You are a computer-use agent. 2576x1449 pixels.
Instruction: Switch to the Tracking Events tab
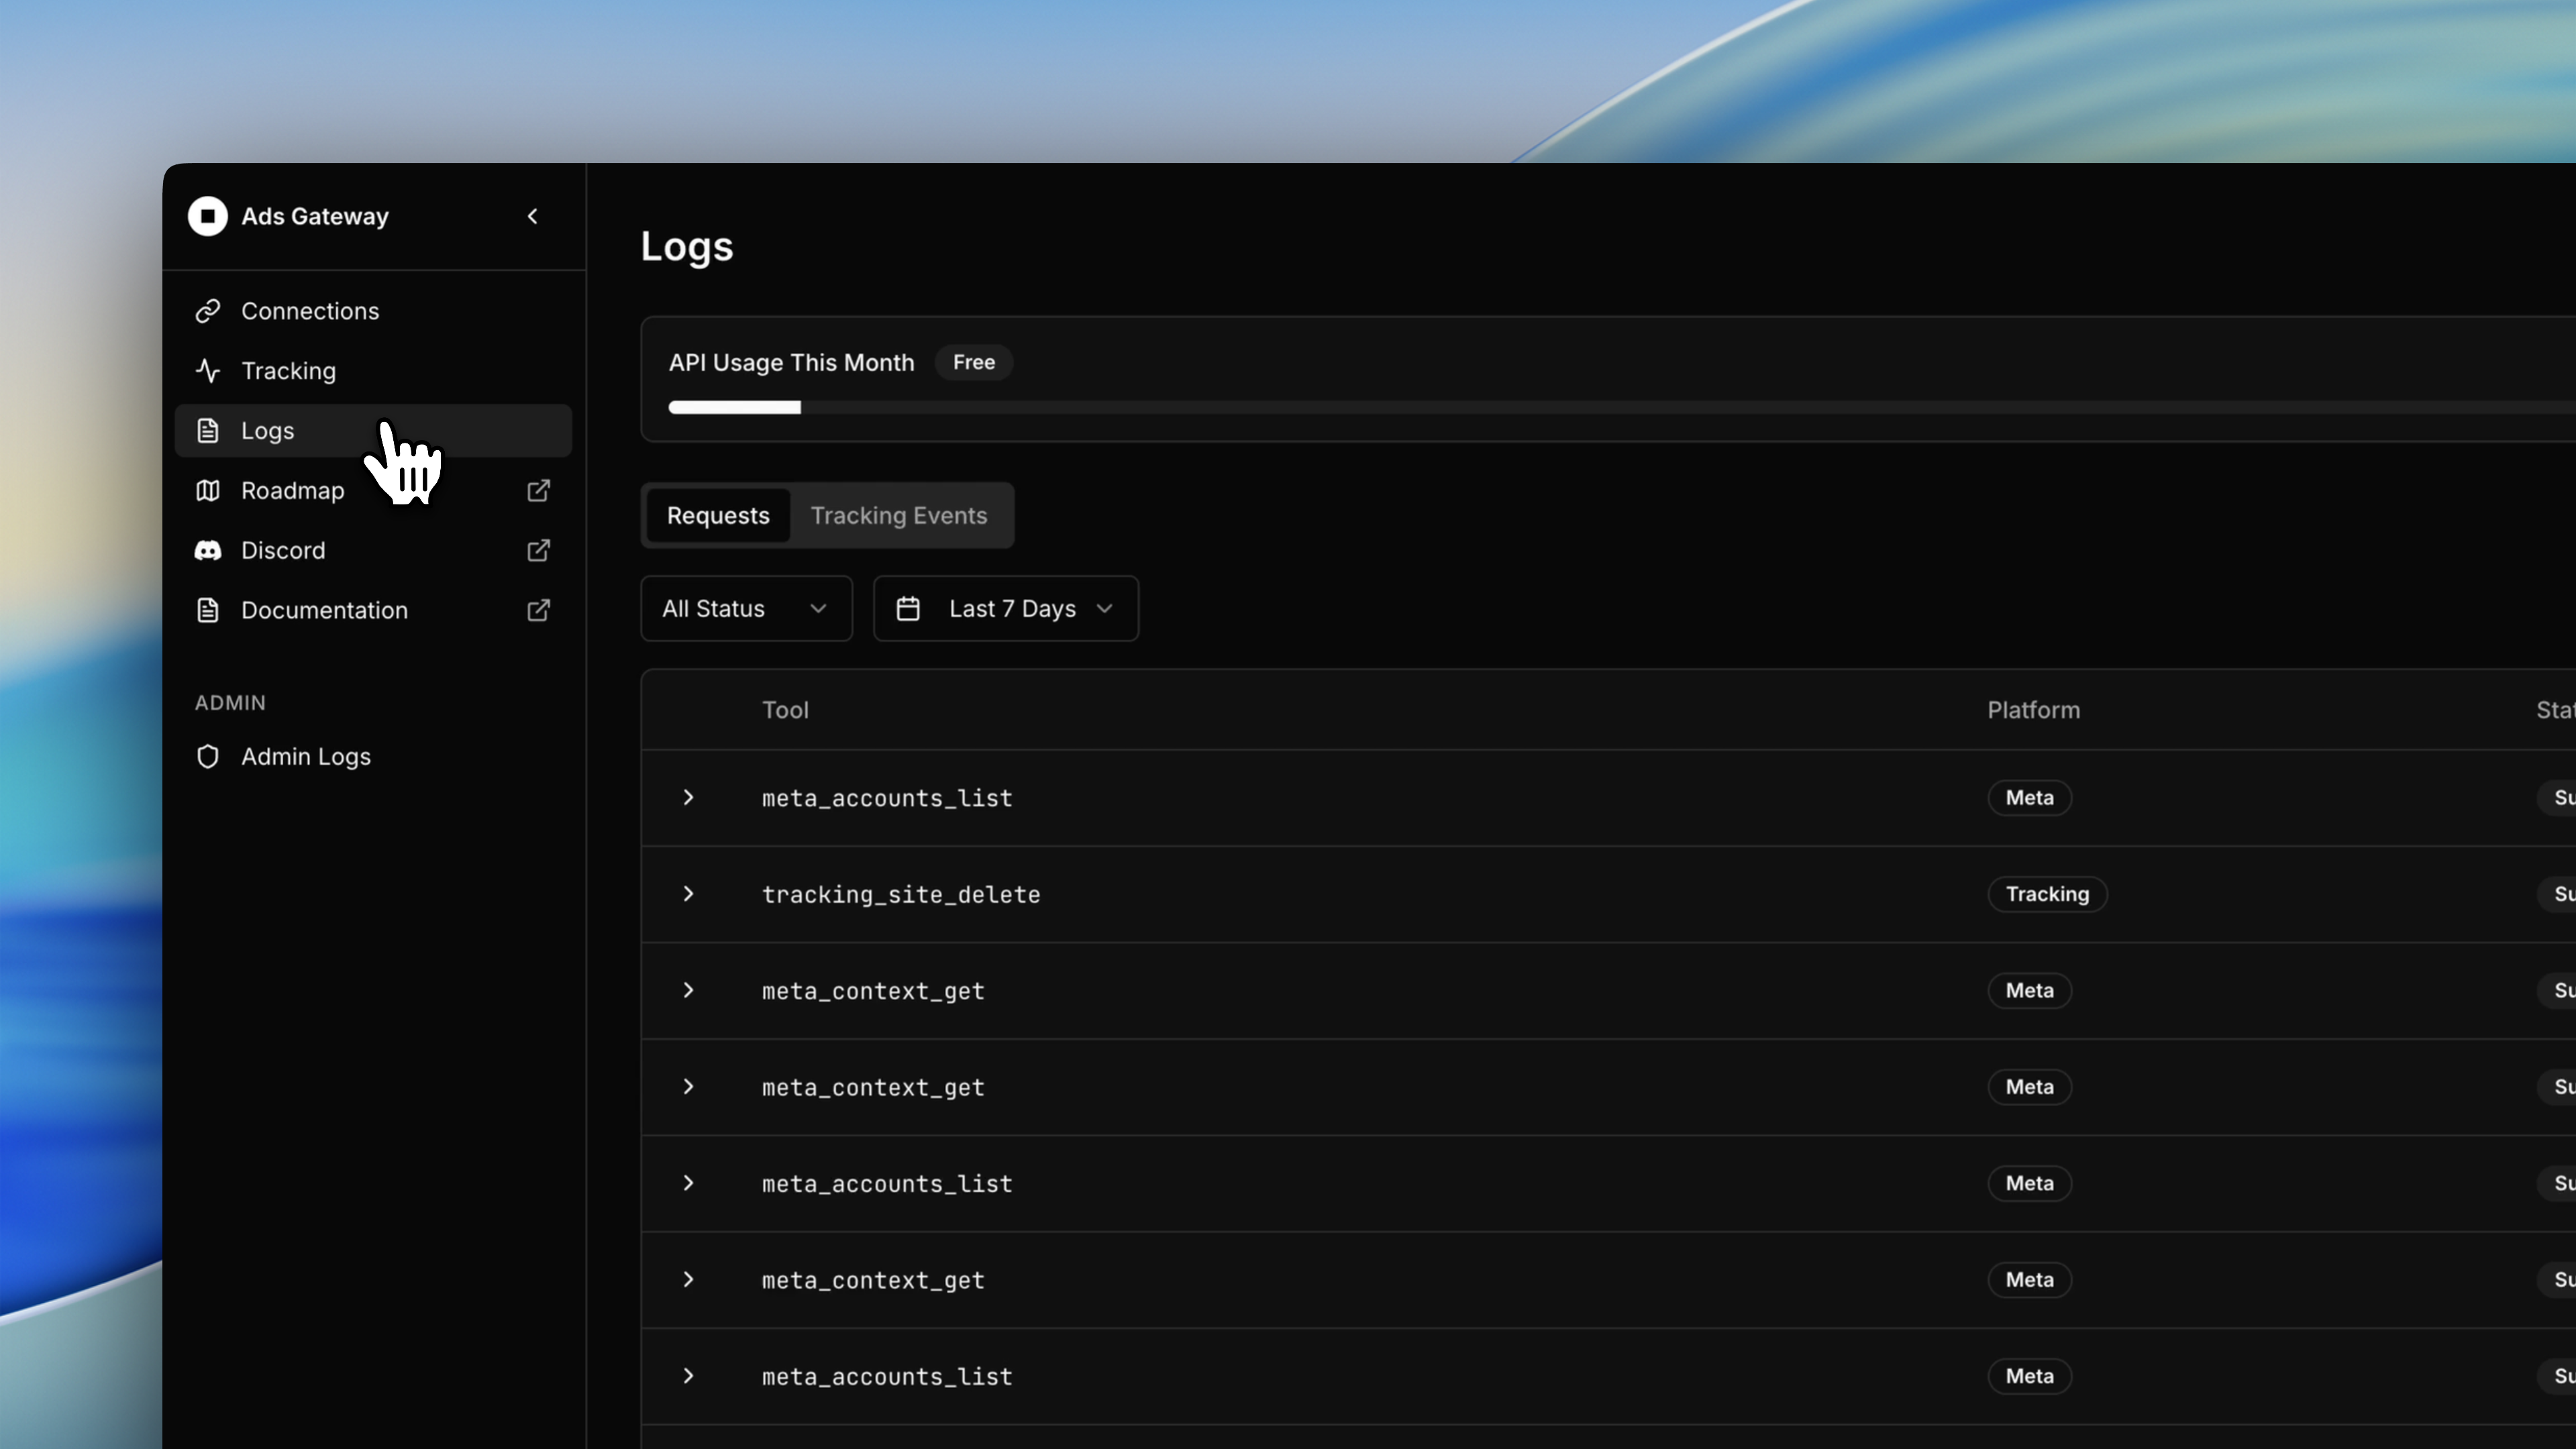pos(898,515)
